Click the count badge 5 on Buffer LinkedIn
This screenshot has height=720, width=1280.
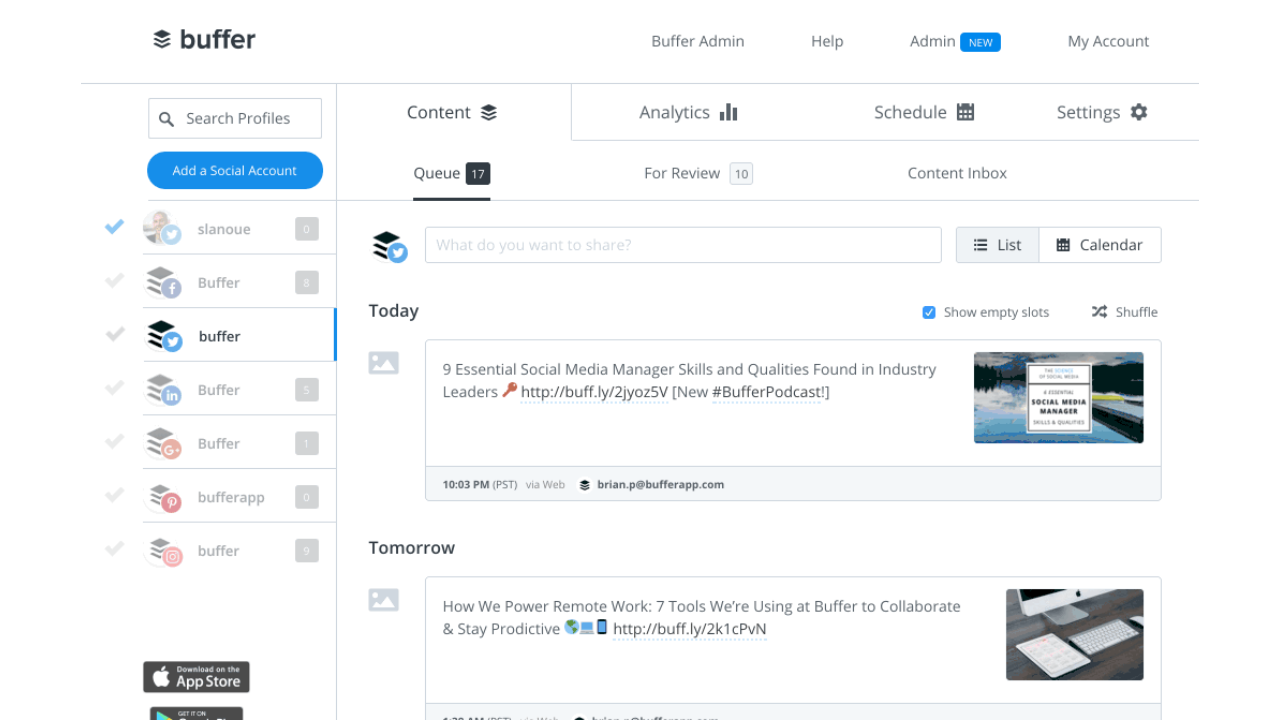[x=307, y=390]
